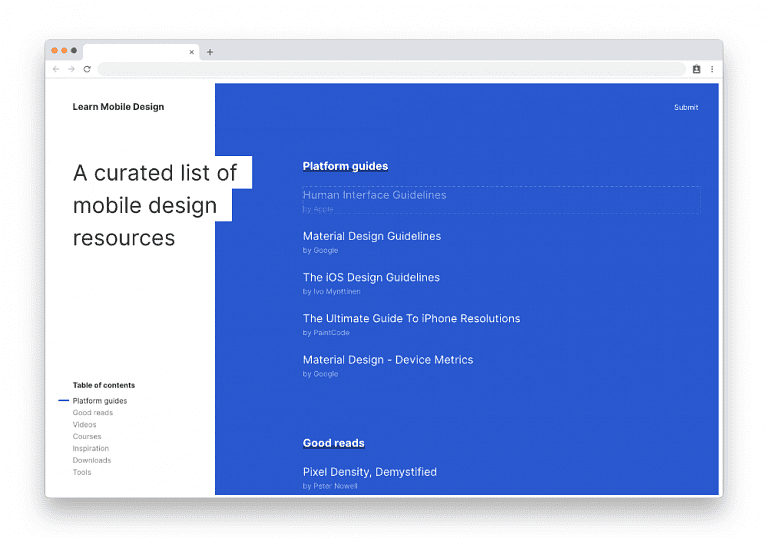Close the current browser tab
This screenshot has width=768, height=538.
tap(192, 52)
